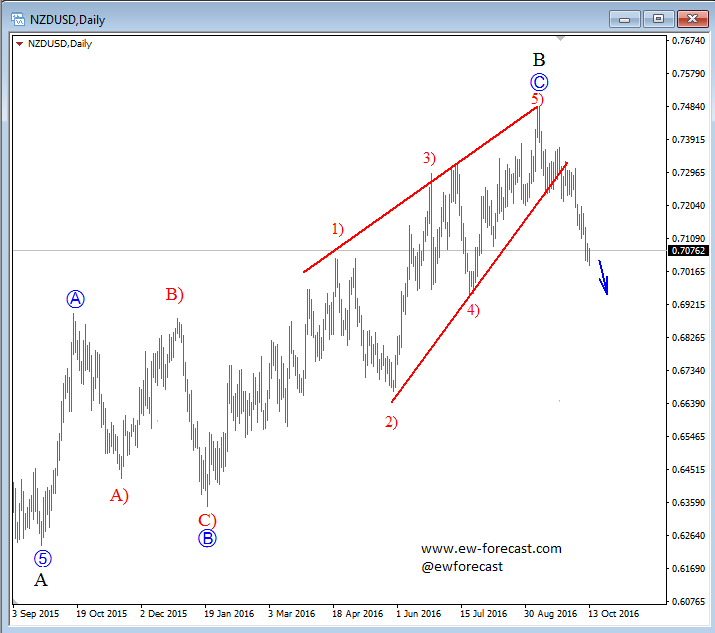Image resolution: width=715 pixels, height=633 pixels.
Task: Click the 0.63590 price scale value
Action: coord(689,503)
